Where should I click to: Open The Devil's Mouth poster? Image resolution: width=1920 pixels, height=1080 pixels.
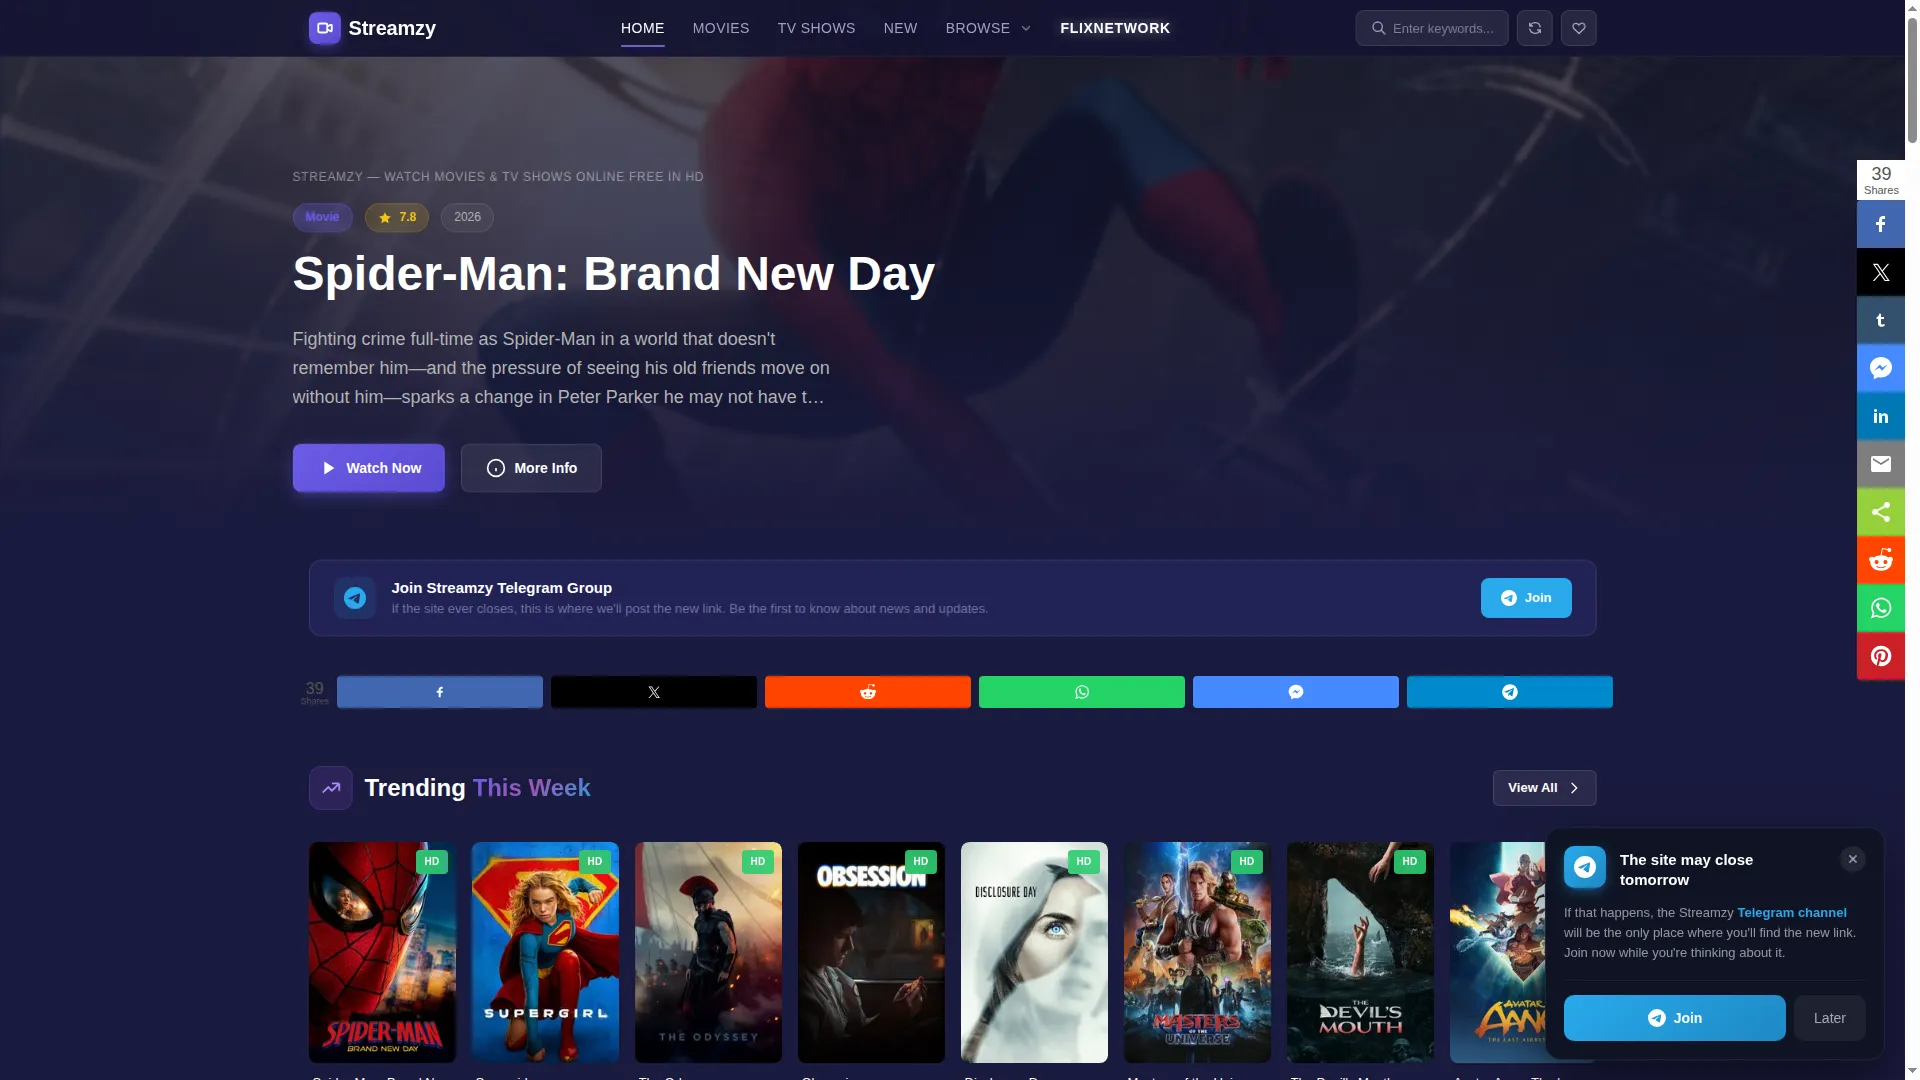pos(1360,952)
